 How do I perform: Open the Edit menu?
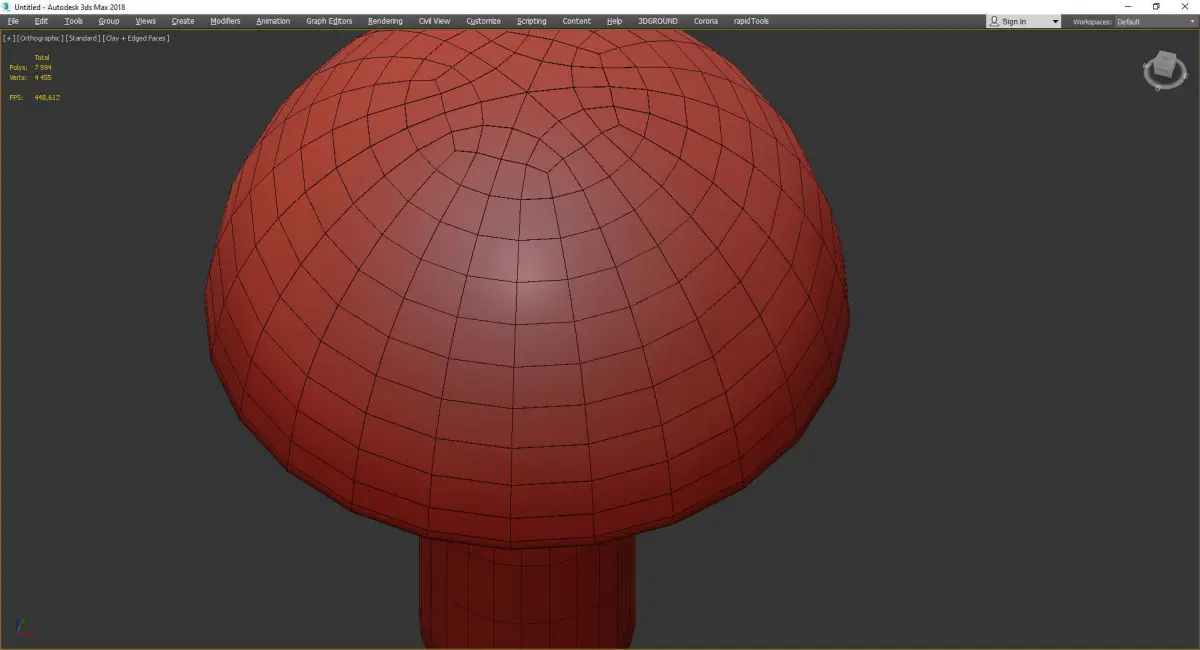(x=41, y=21)
